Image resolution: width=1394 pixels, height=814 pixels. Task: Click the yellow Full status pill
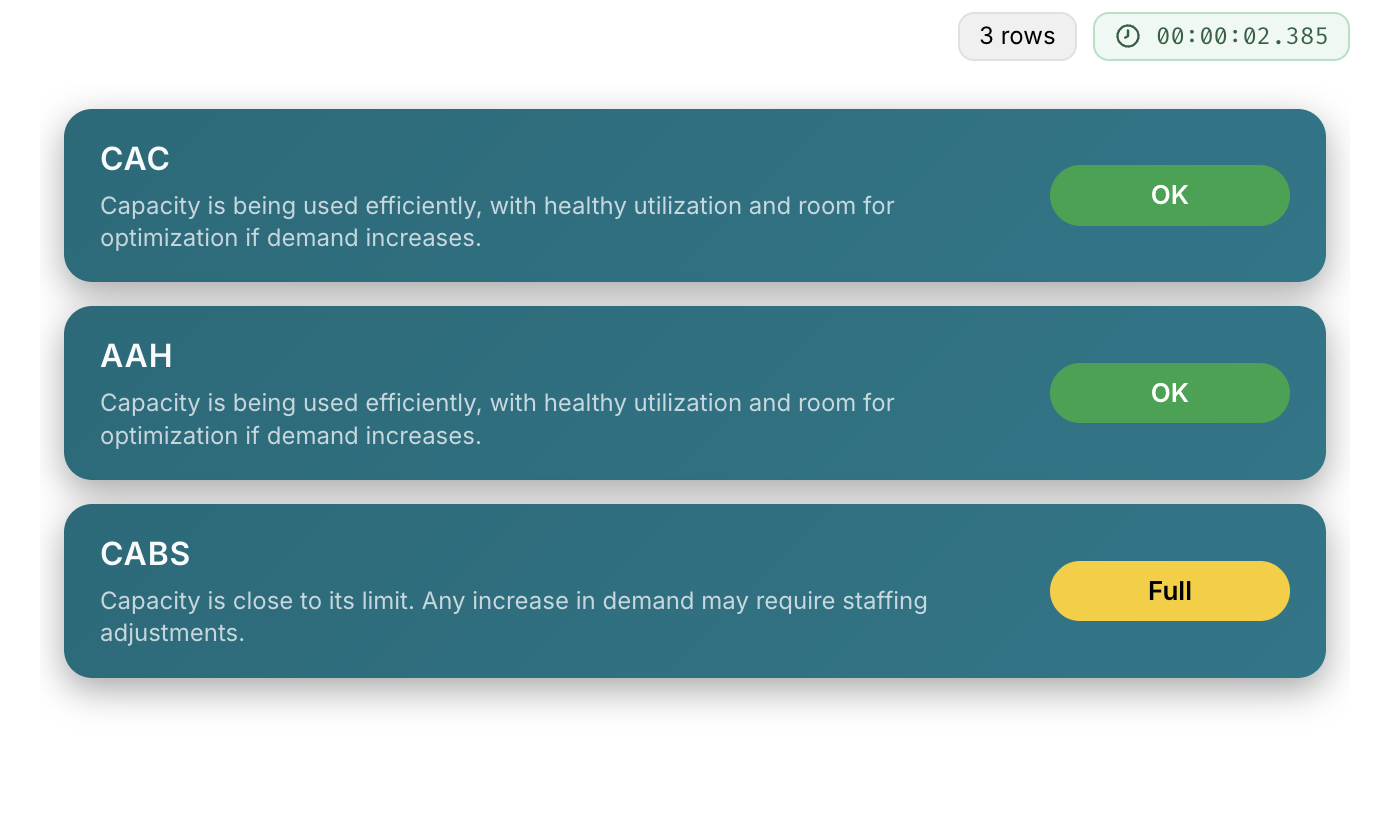click(x=1169, y=591)
